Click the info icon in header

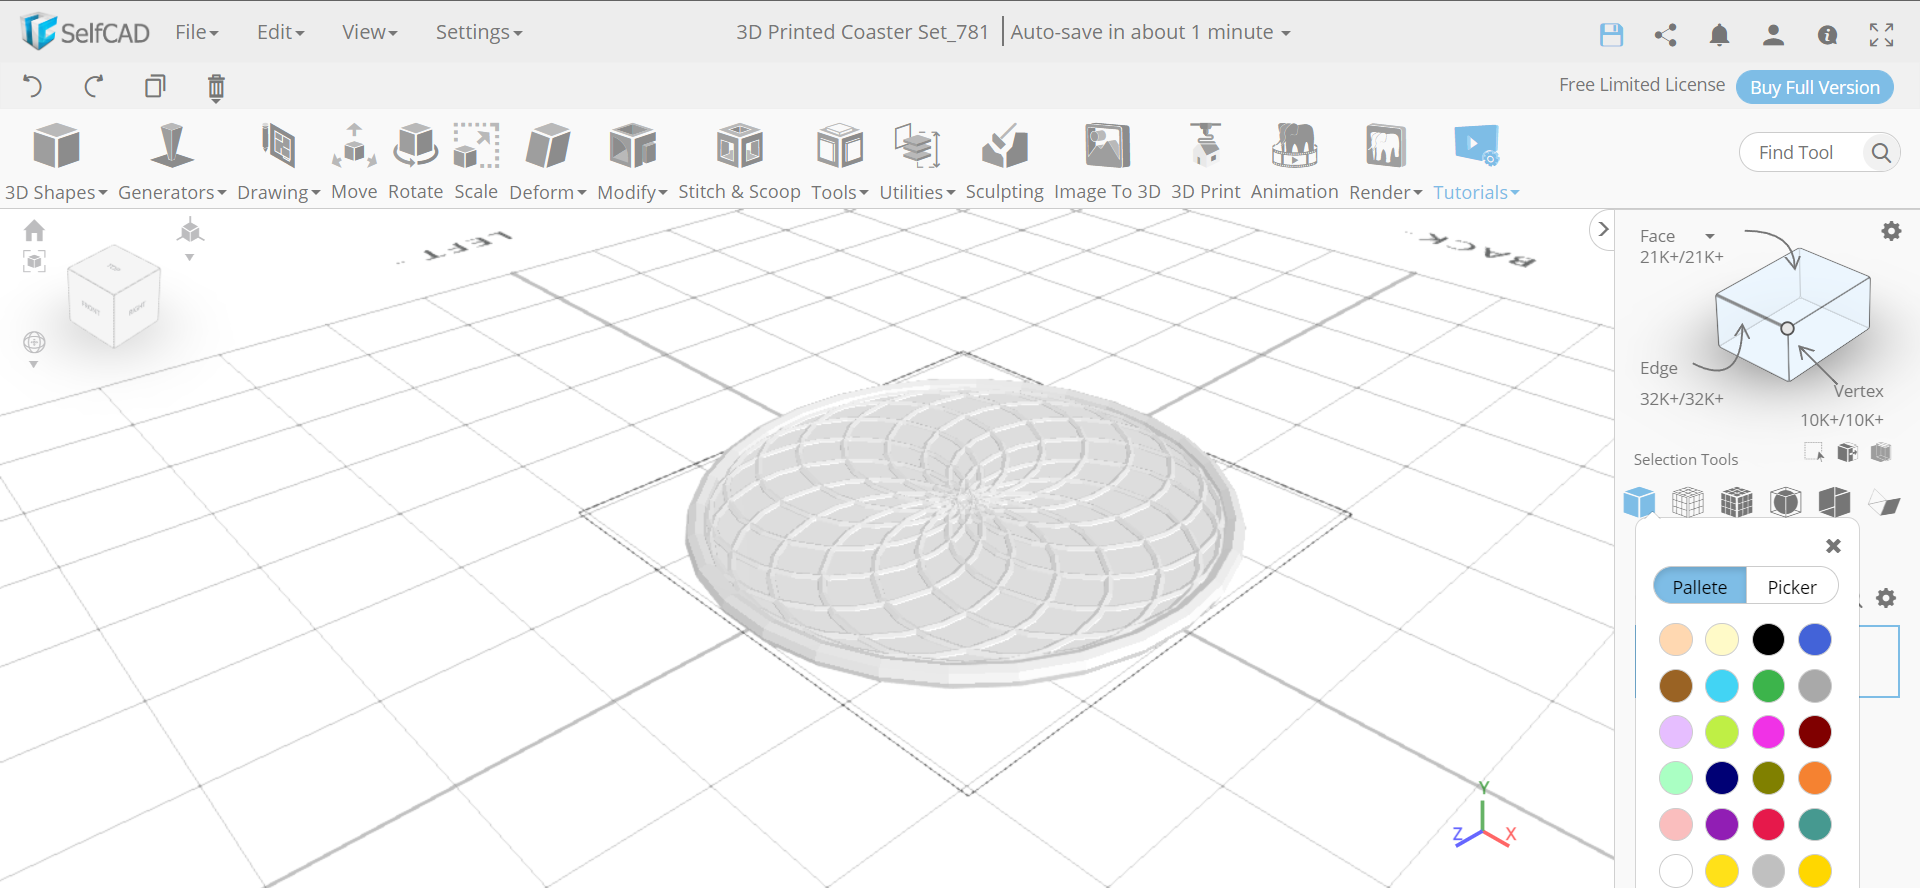point(1827,35)
